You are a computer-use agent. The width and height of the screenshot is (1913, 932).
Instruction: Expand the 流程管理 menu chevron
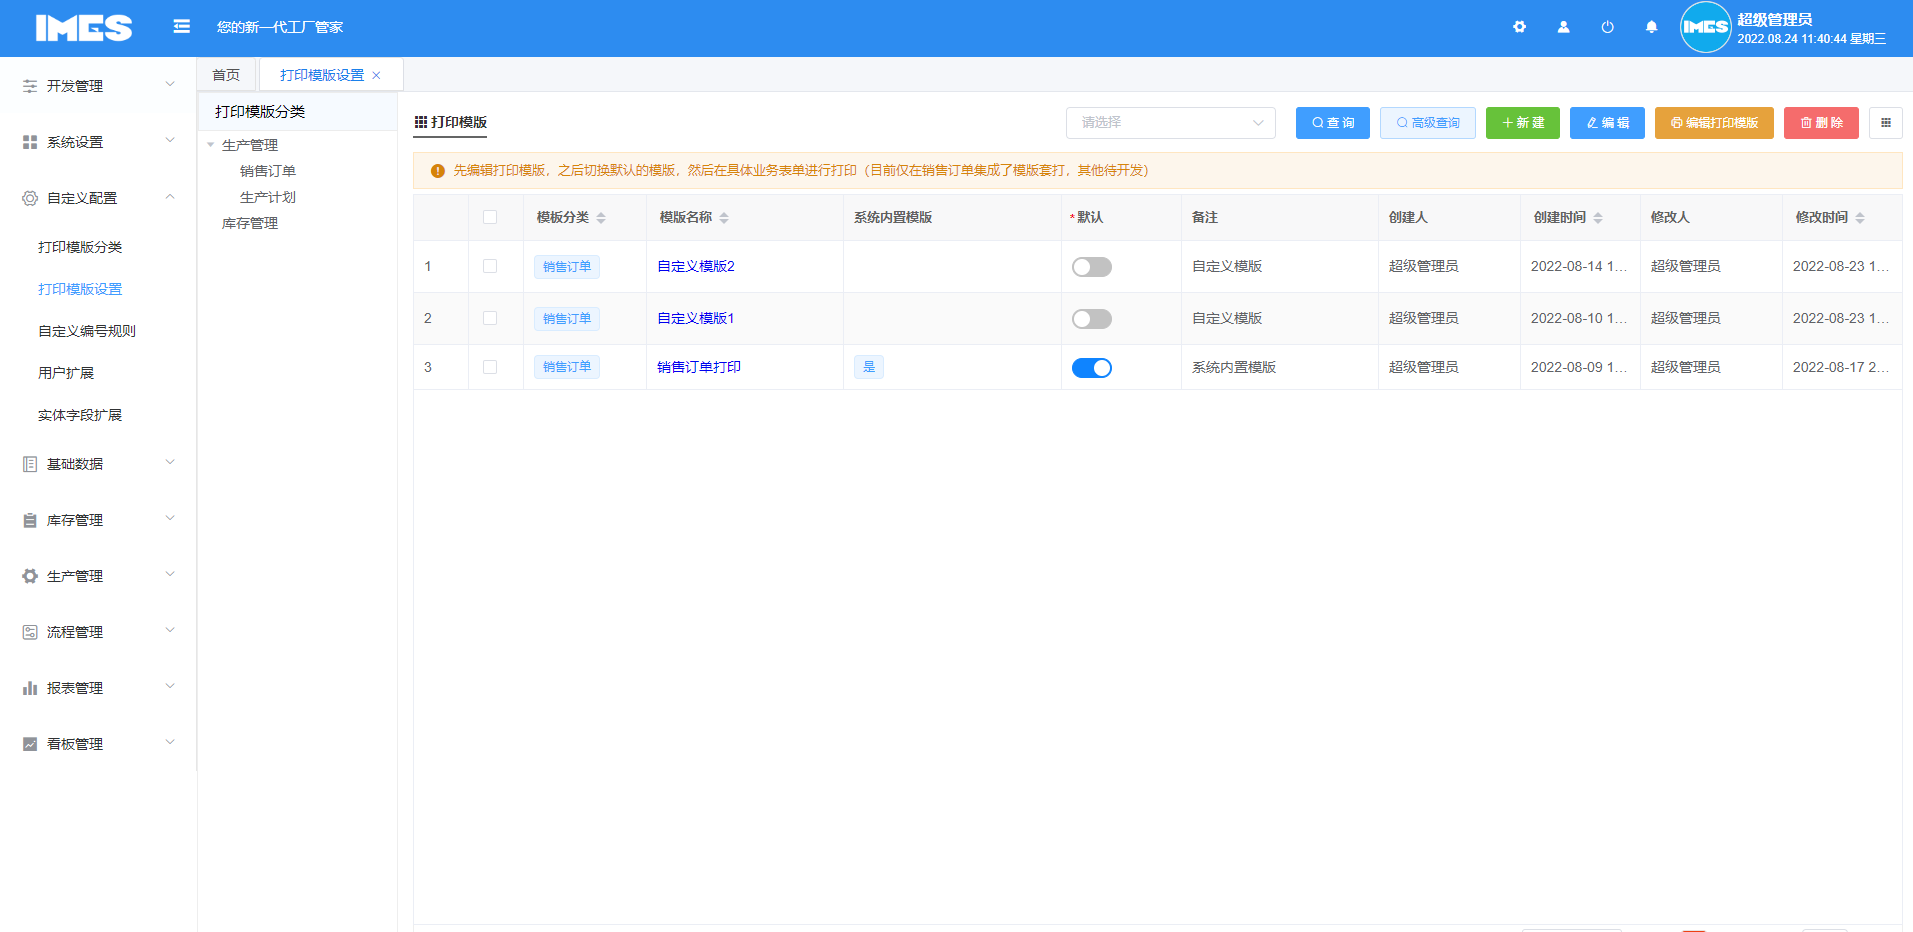tap(170, 631)
